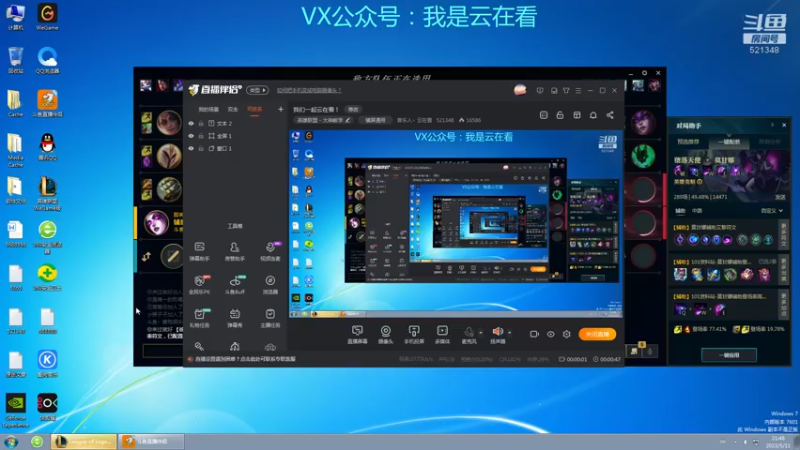Open the hamburger menu in companion title bar
800x450 pixels.
click(578, 90)
